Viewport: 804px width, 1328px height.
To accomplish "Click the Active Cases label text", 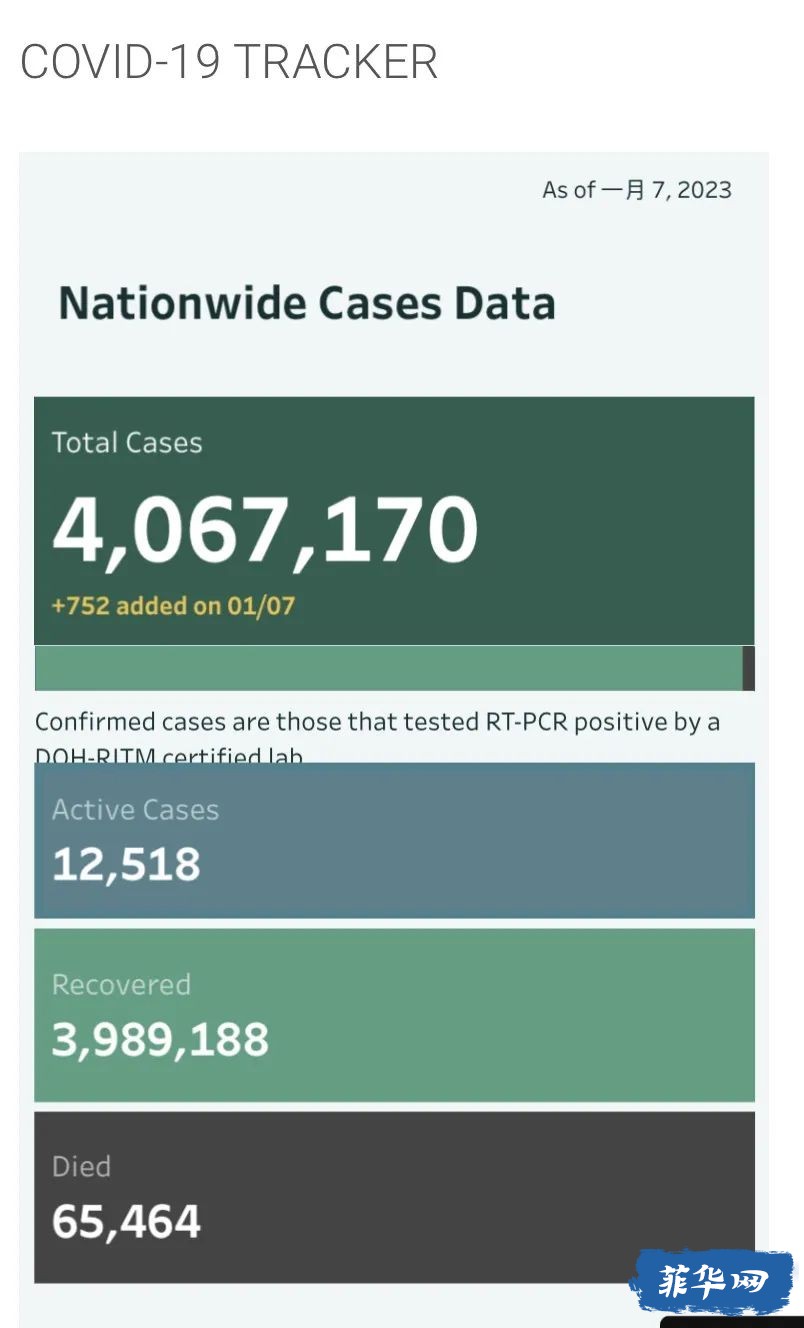I will pyautogui.click(x=135, y=810).
